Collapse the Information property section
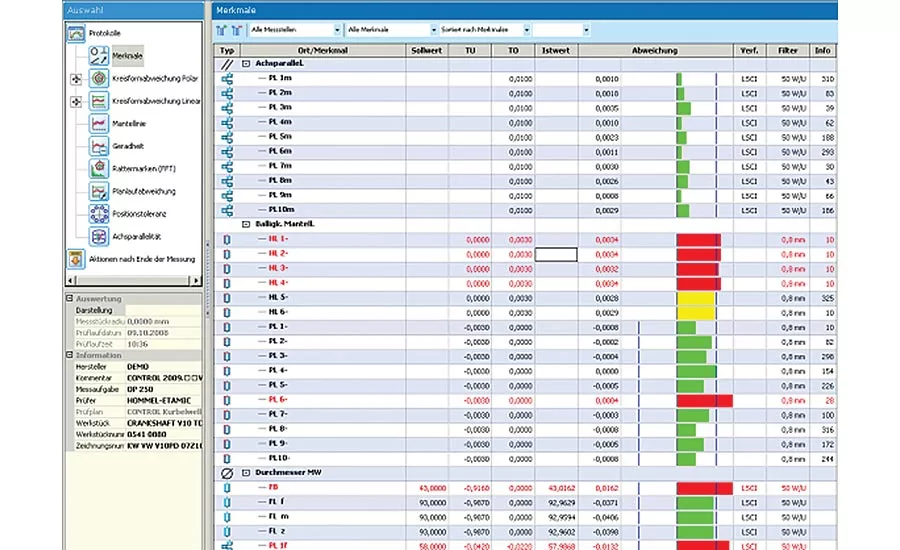Screen dimensions: 900x550 tap(69, 355)
